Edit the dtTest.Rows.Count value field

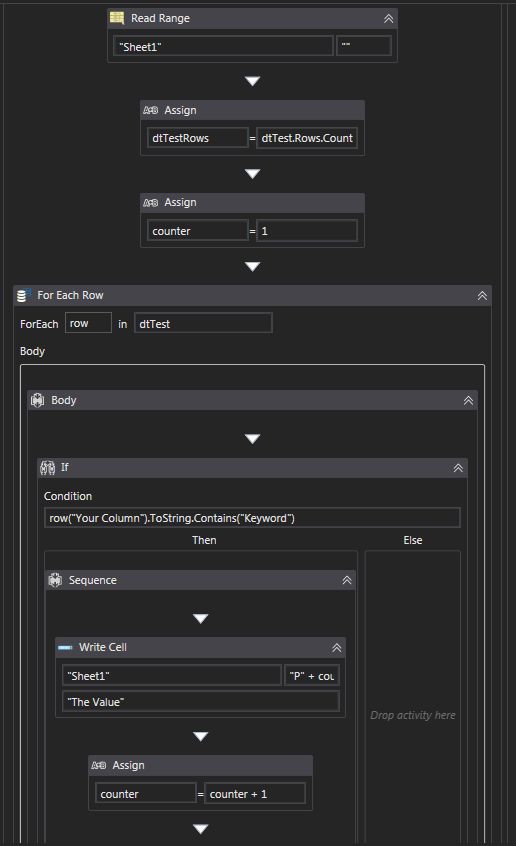307,138
